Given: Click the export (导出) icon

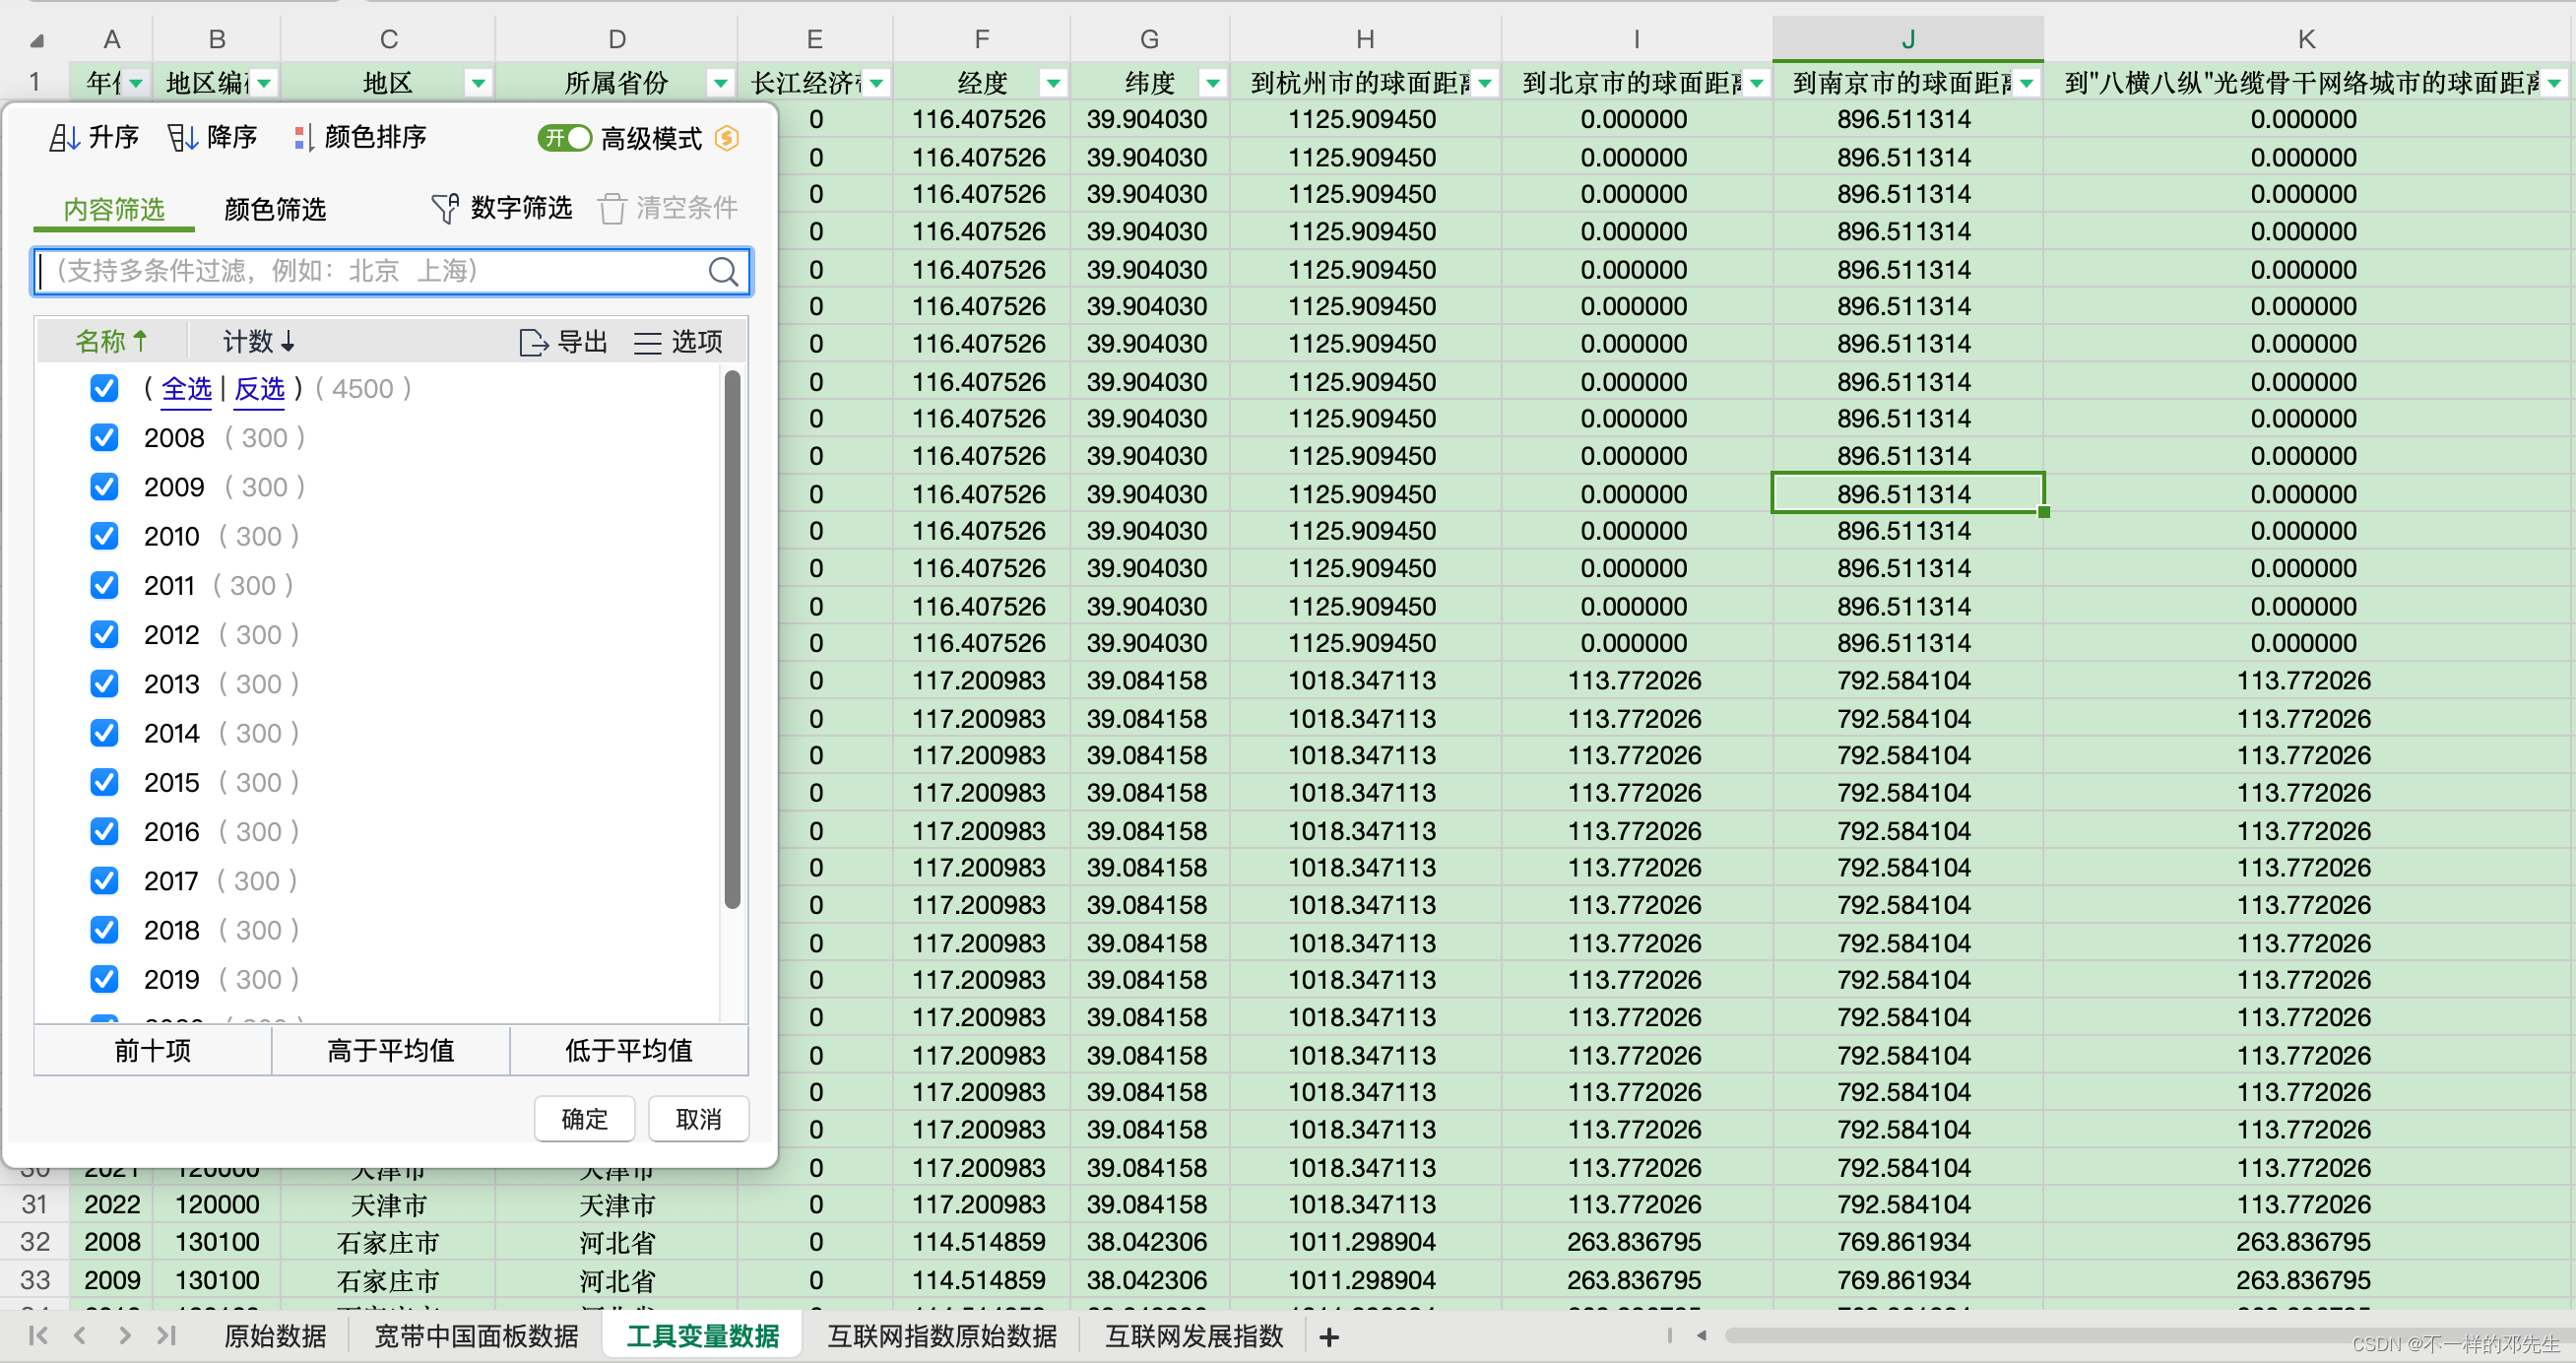Looking at the screenshot, I should [534, 343].
